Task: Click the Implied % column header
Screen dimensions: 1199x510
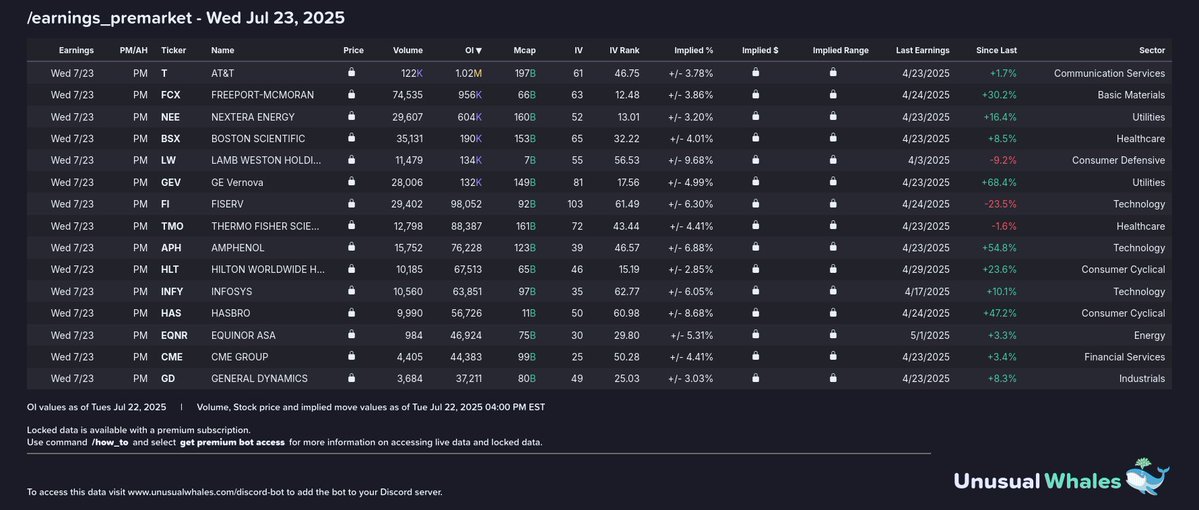Action: pyautogui.click(x=694, y=50)
